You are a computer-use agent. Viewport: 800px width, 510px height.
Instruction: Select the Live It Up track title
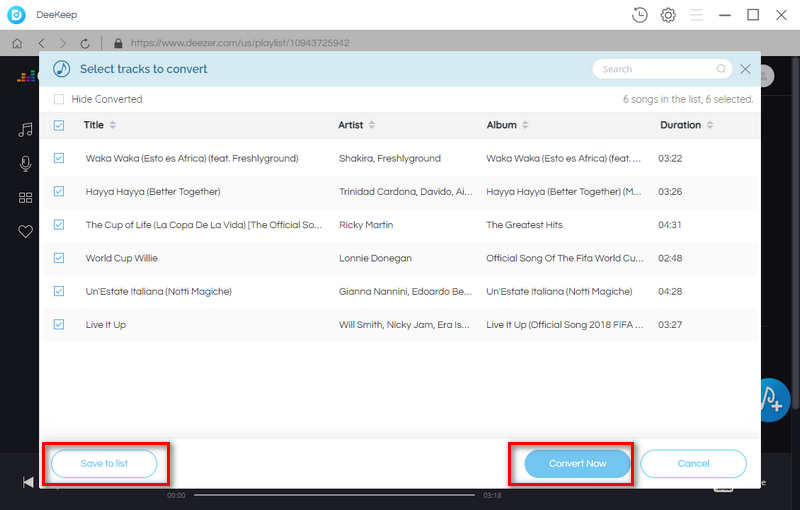(106, 325)
